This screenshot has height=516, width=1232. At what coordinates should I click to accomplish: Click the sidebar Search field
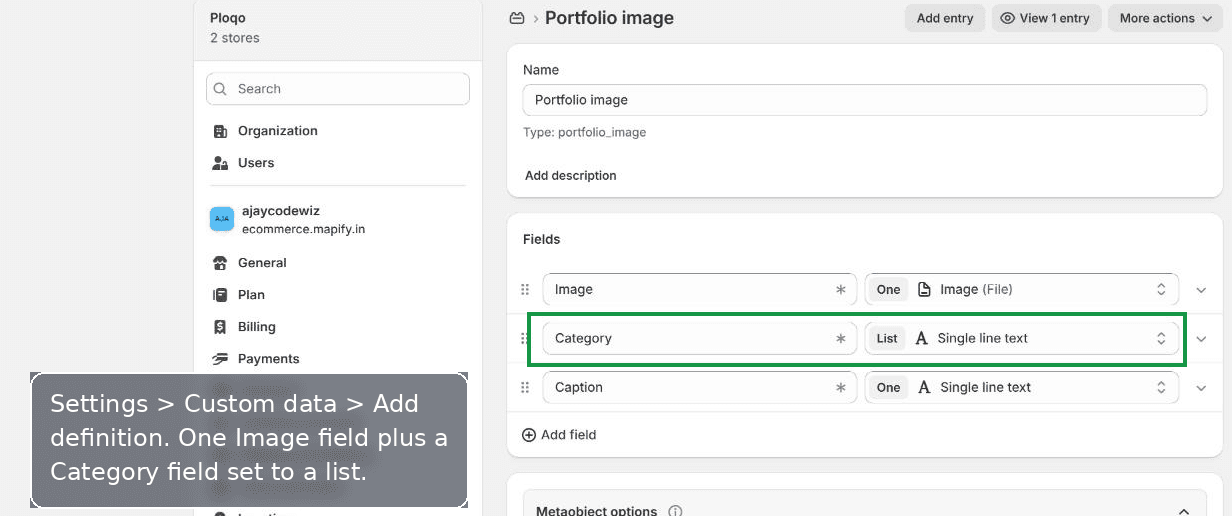point(338,89)
